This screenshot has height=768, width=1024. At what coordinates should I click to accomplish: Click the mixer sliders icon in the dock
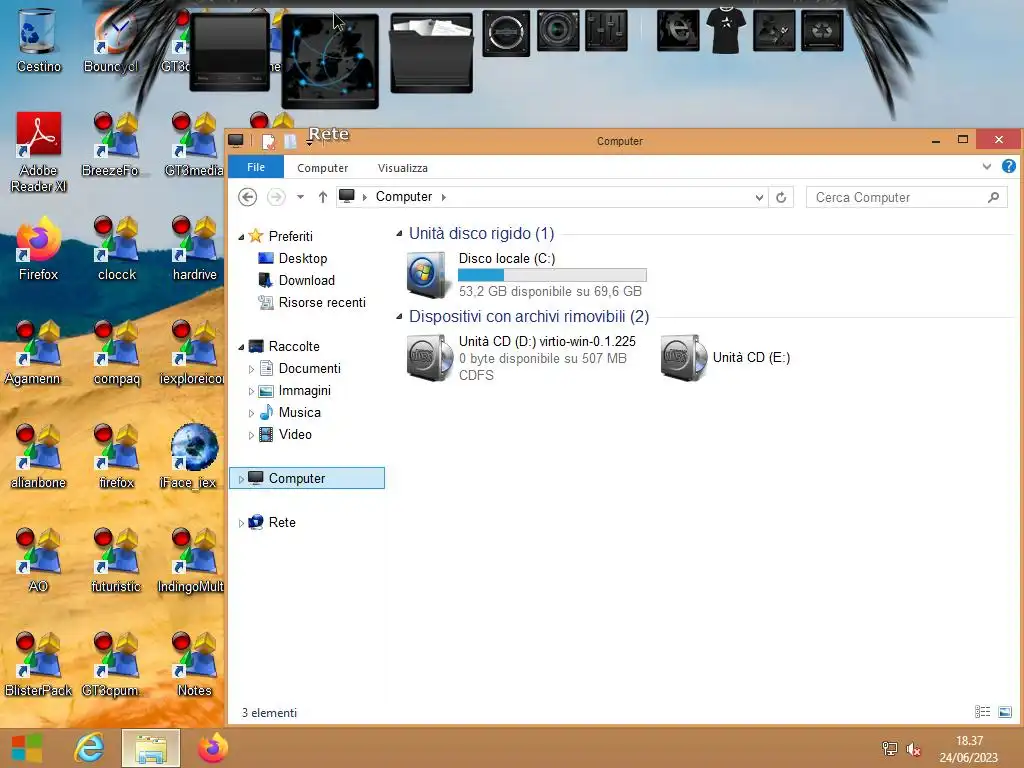[x=607, y=30]
